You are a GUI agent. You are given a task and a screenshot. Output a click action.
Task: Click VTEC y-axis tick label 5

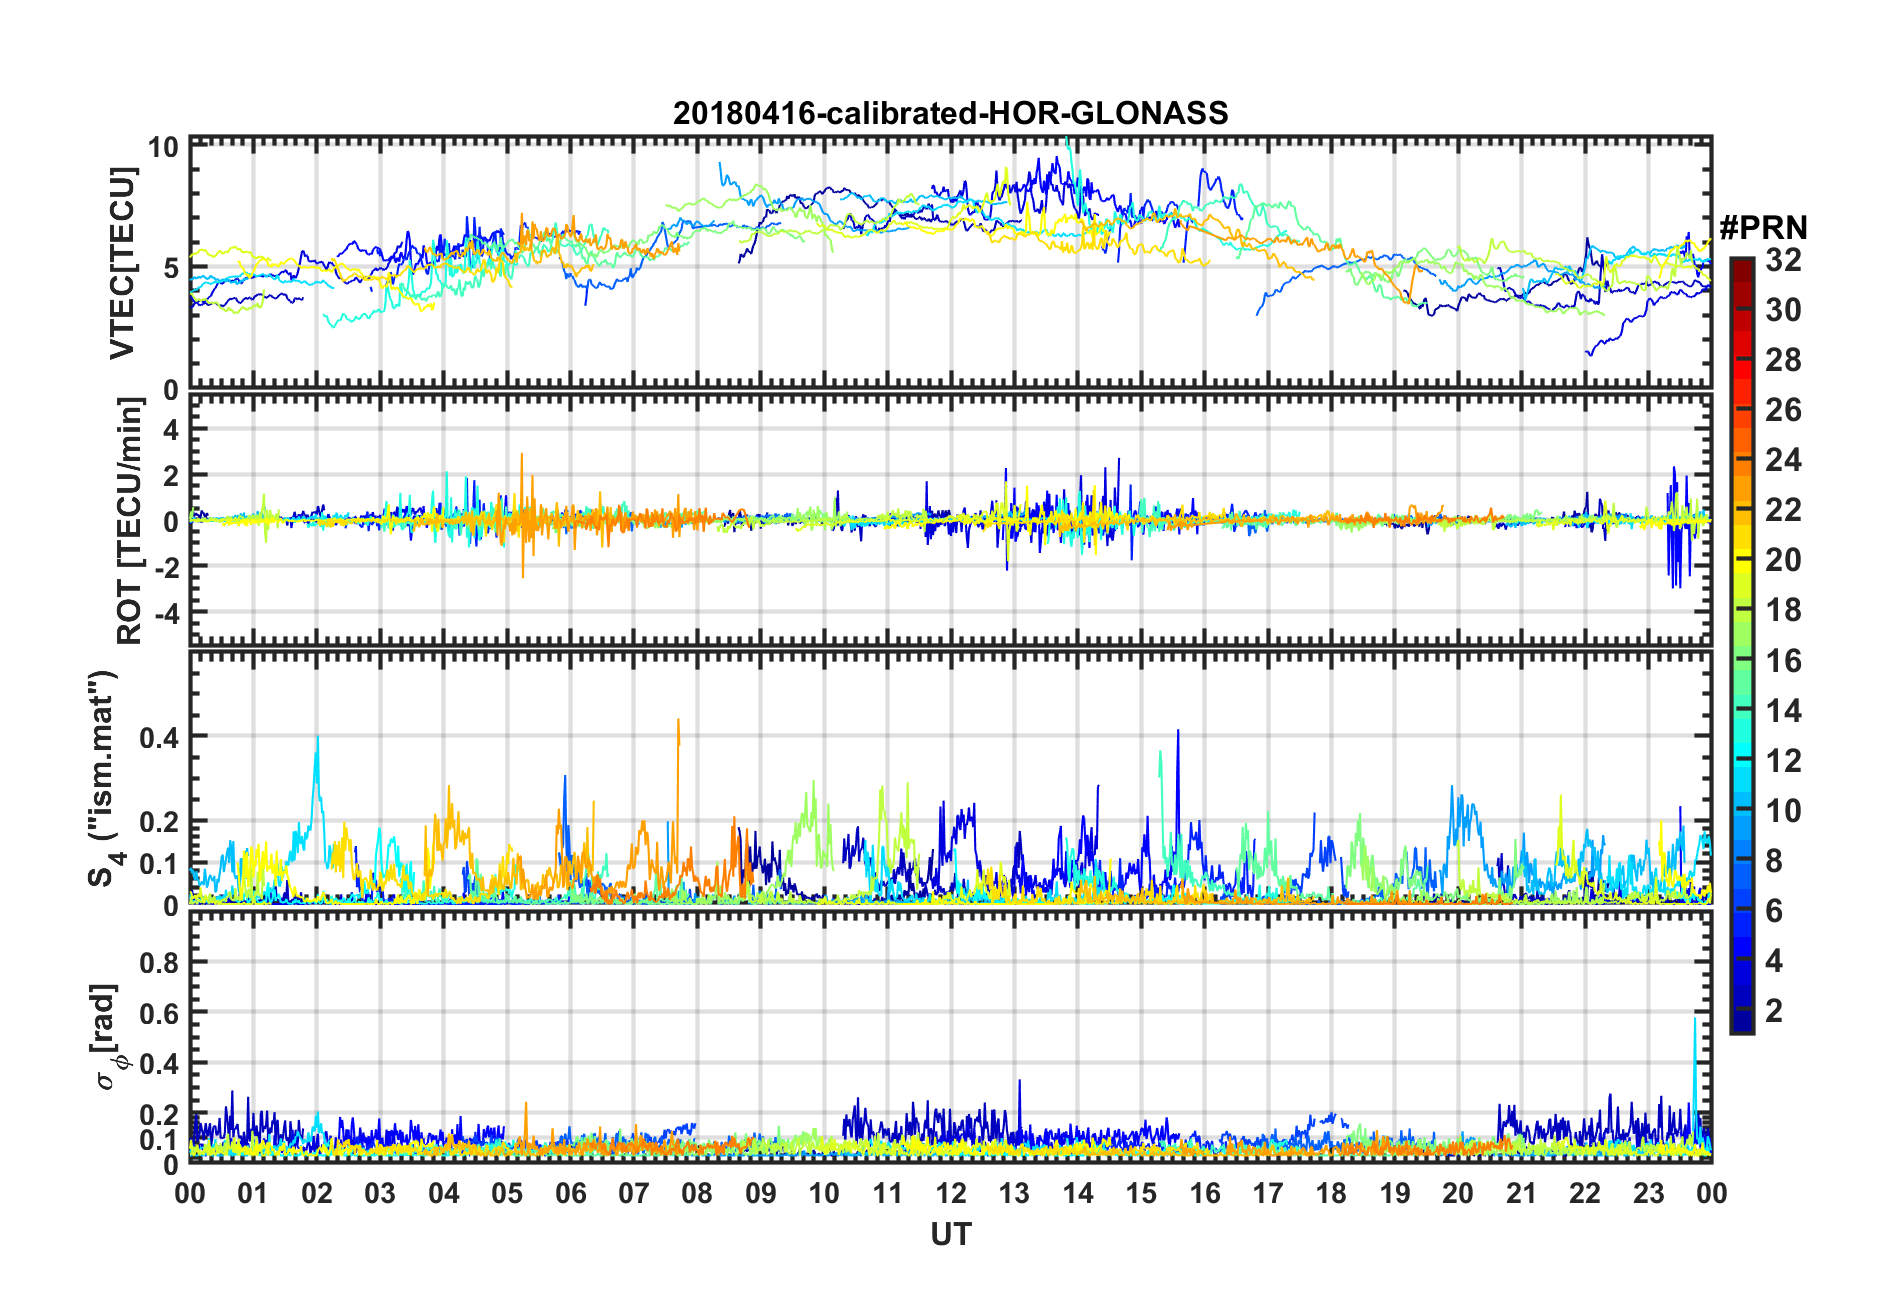coord(171,268)
